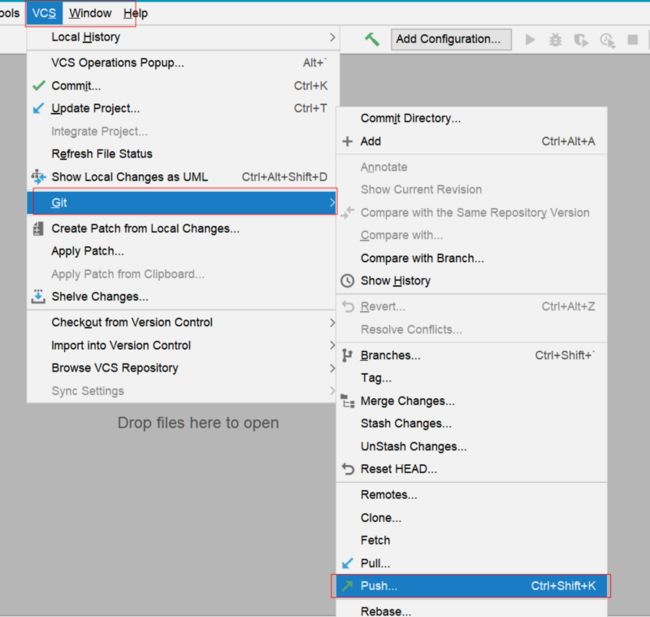The width and height of the screenshot is (650, 617).
Task: Expand Checkout from Version Control submenu arrow
Action: pos(332,323)
